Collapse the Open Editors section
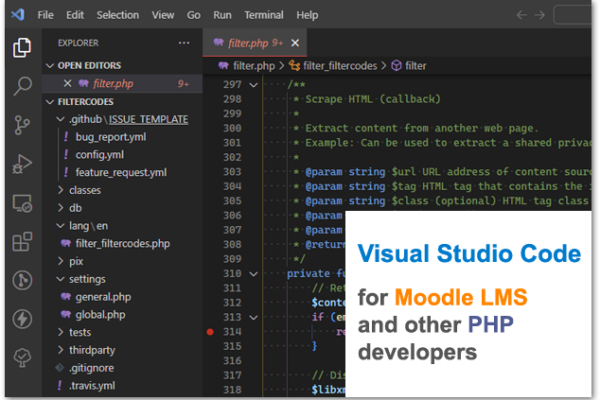600x400 pixels. (x=50, y=65)
